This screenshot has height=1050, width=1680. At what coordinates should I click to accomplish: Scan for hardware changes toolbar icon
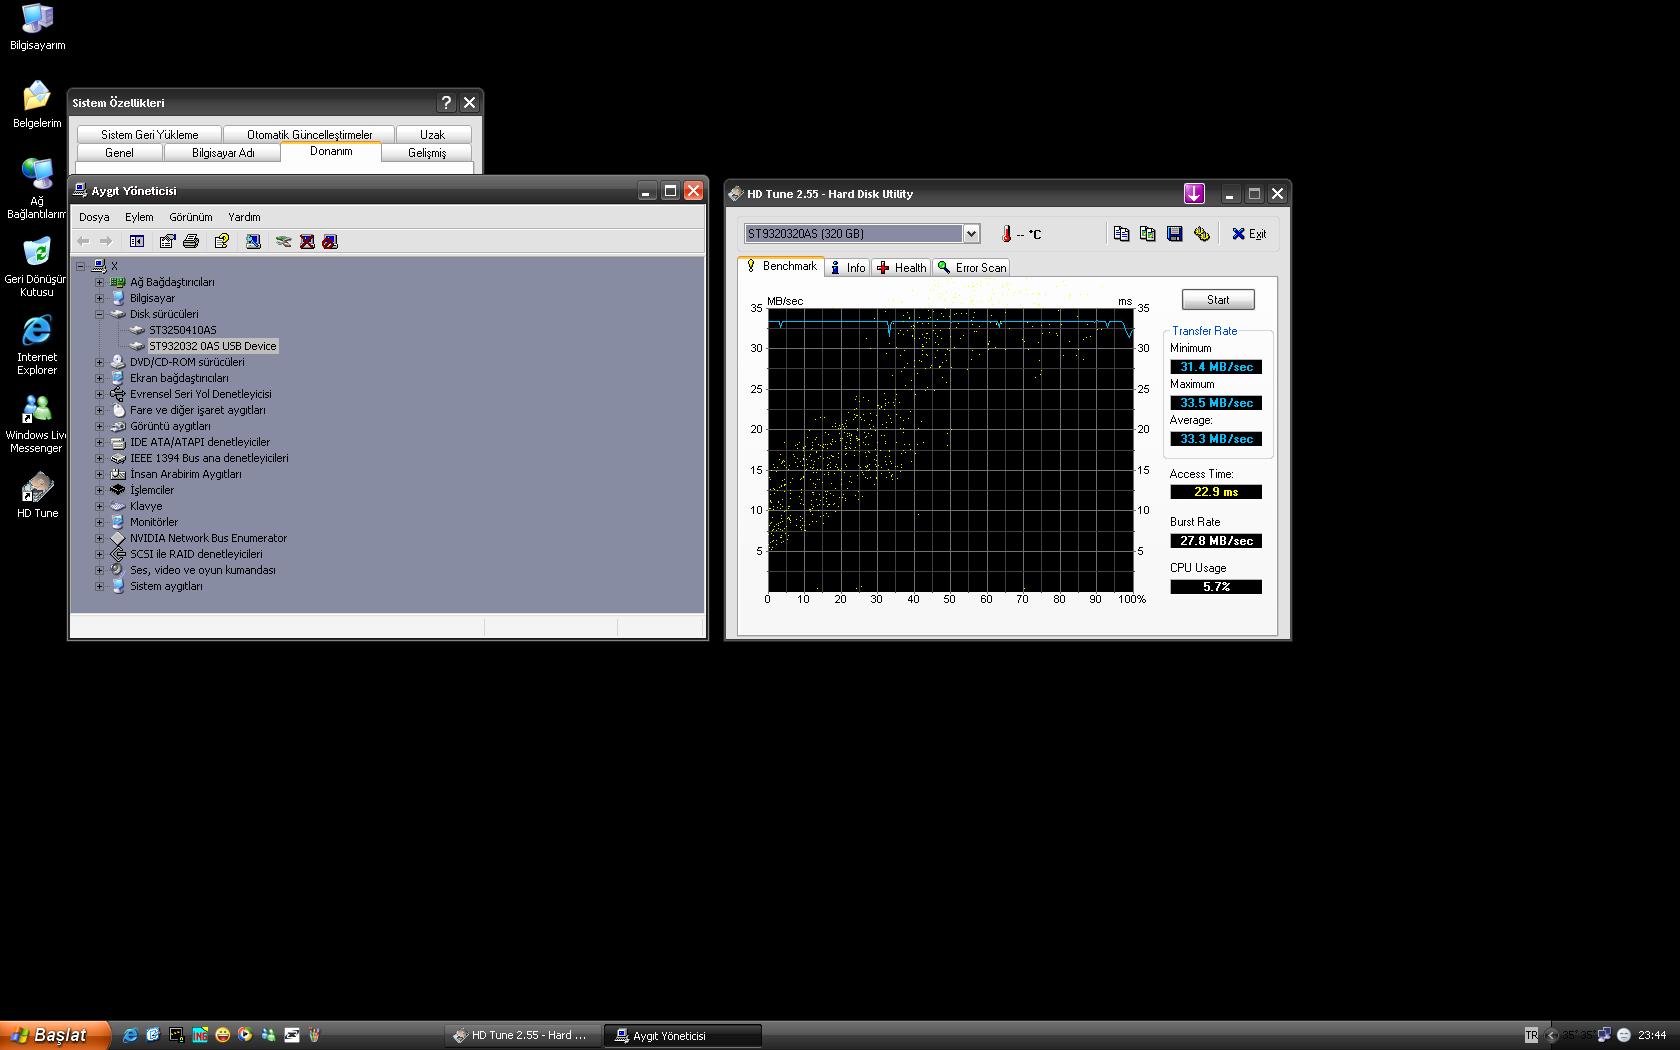pyautogui.click(x=253, y=241)
